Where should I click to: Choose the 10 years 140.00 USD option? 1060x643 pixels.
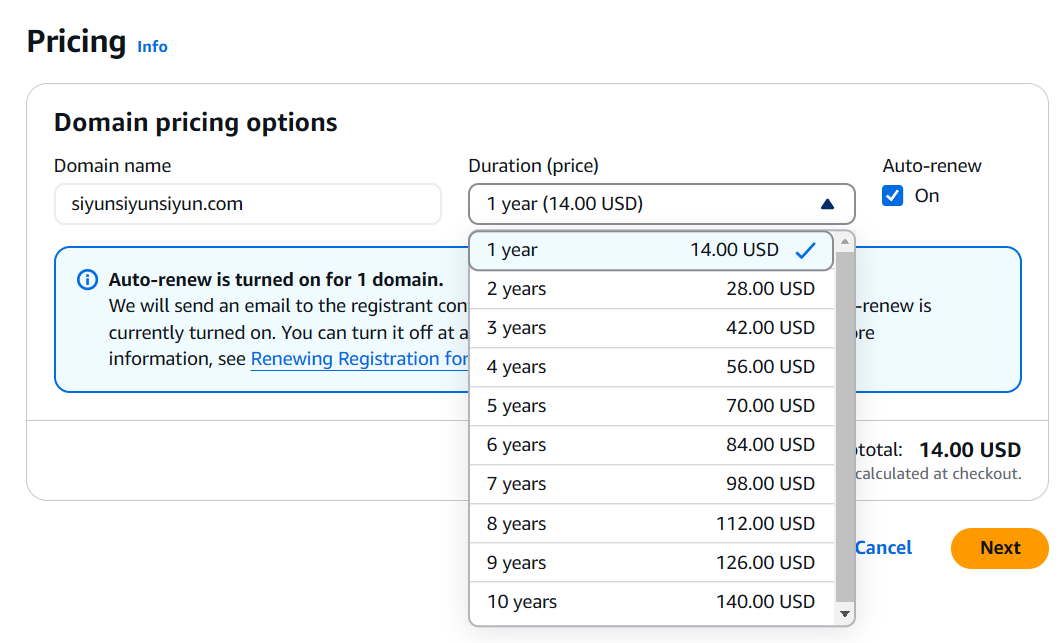tap(651, 602)
